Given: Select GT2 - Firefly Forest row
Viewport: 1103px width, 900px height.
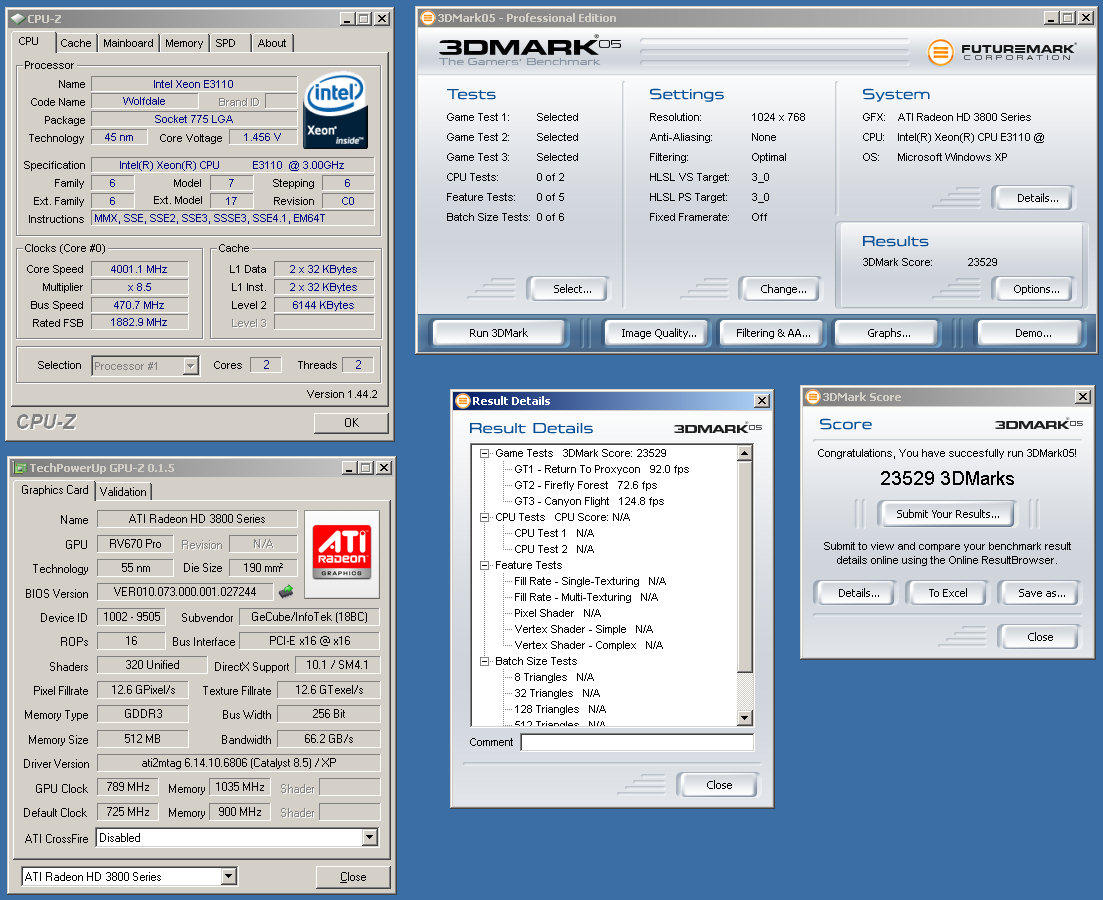Looking at the screenshot, I should click(x=585, y=486).
